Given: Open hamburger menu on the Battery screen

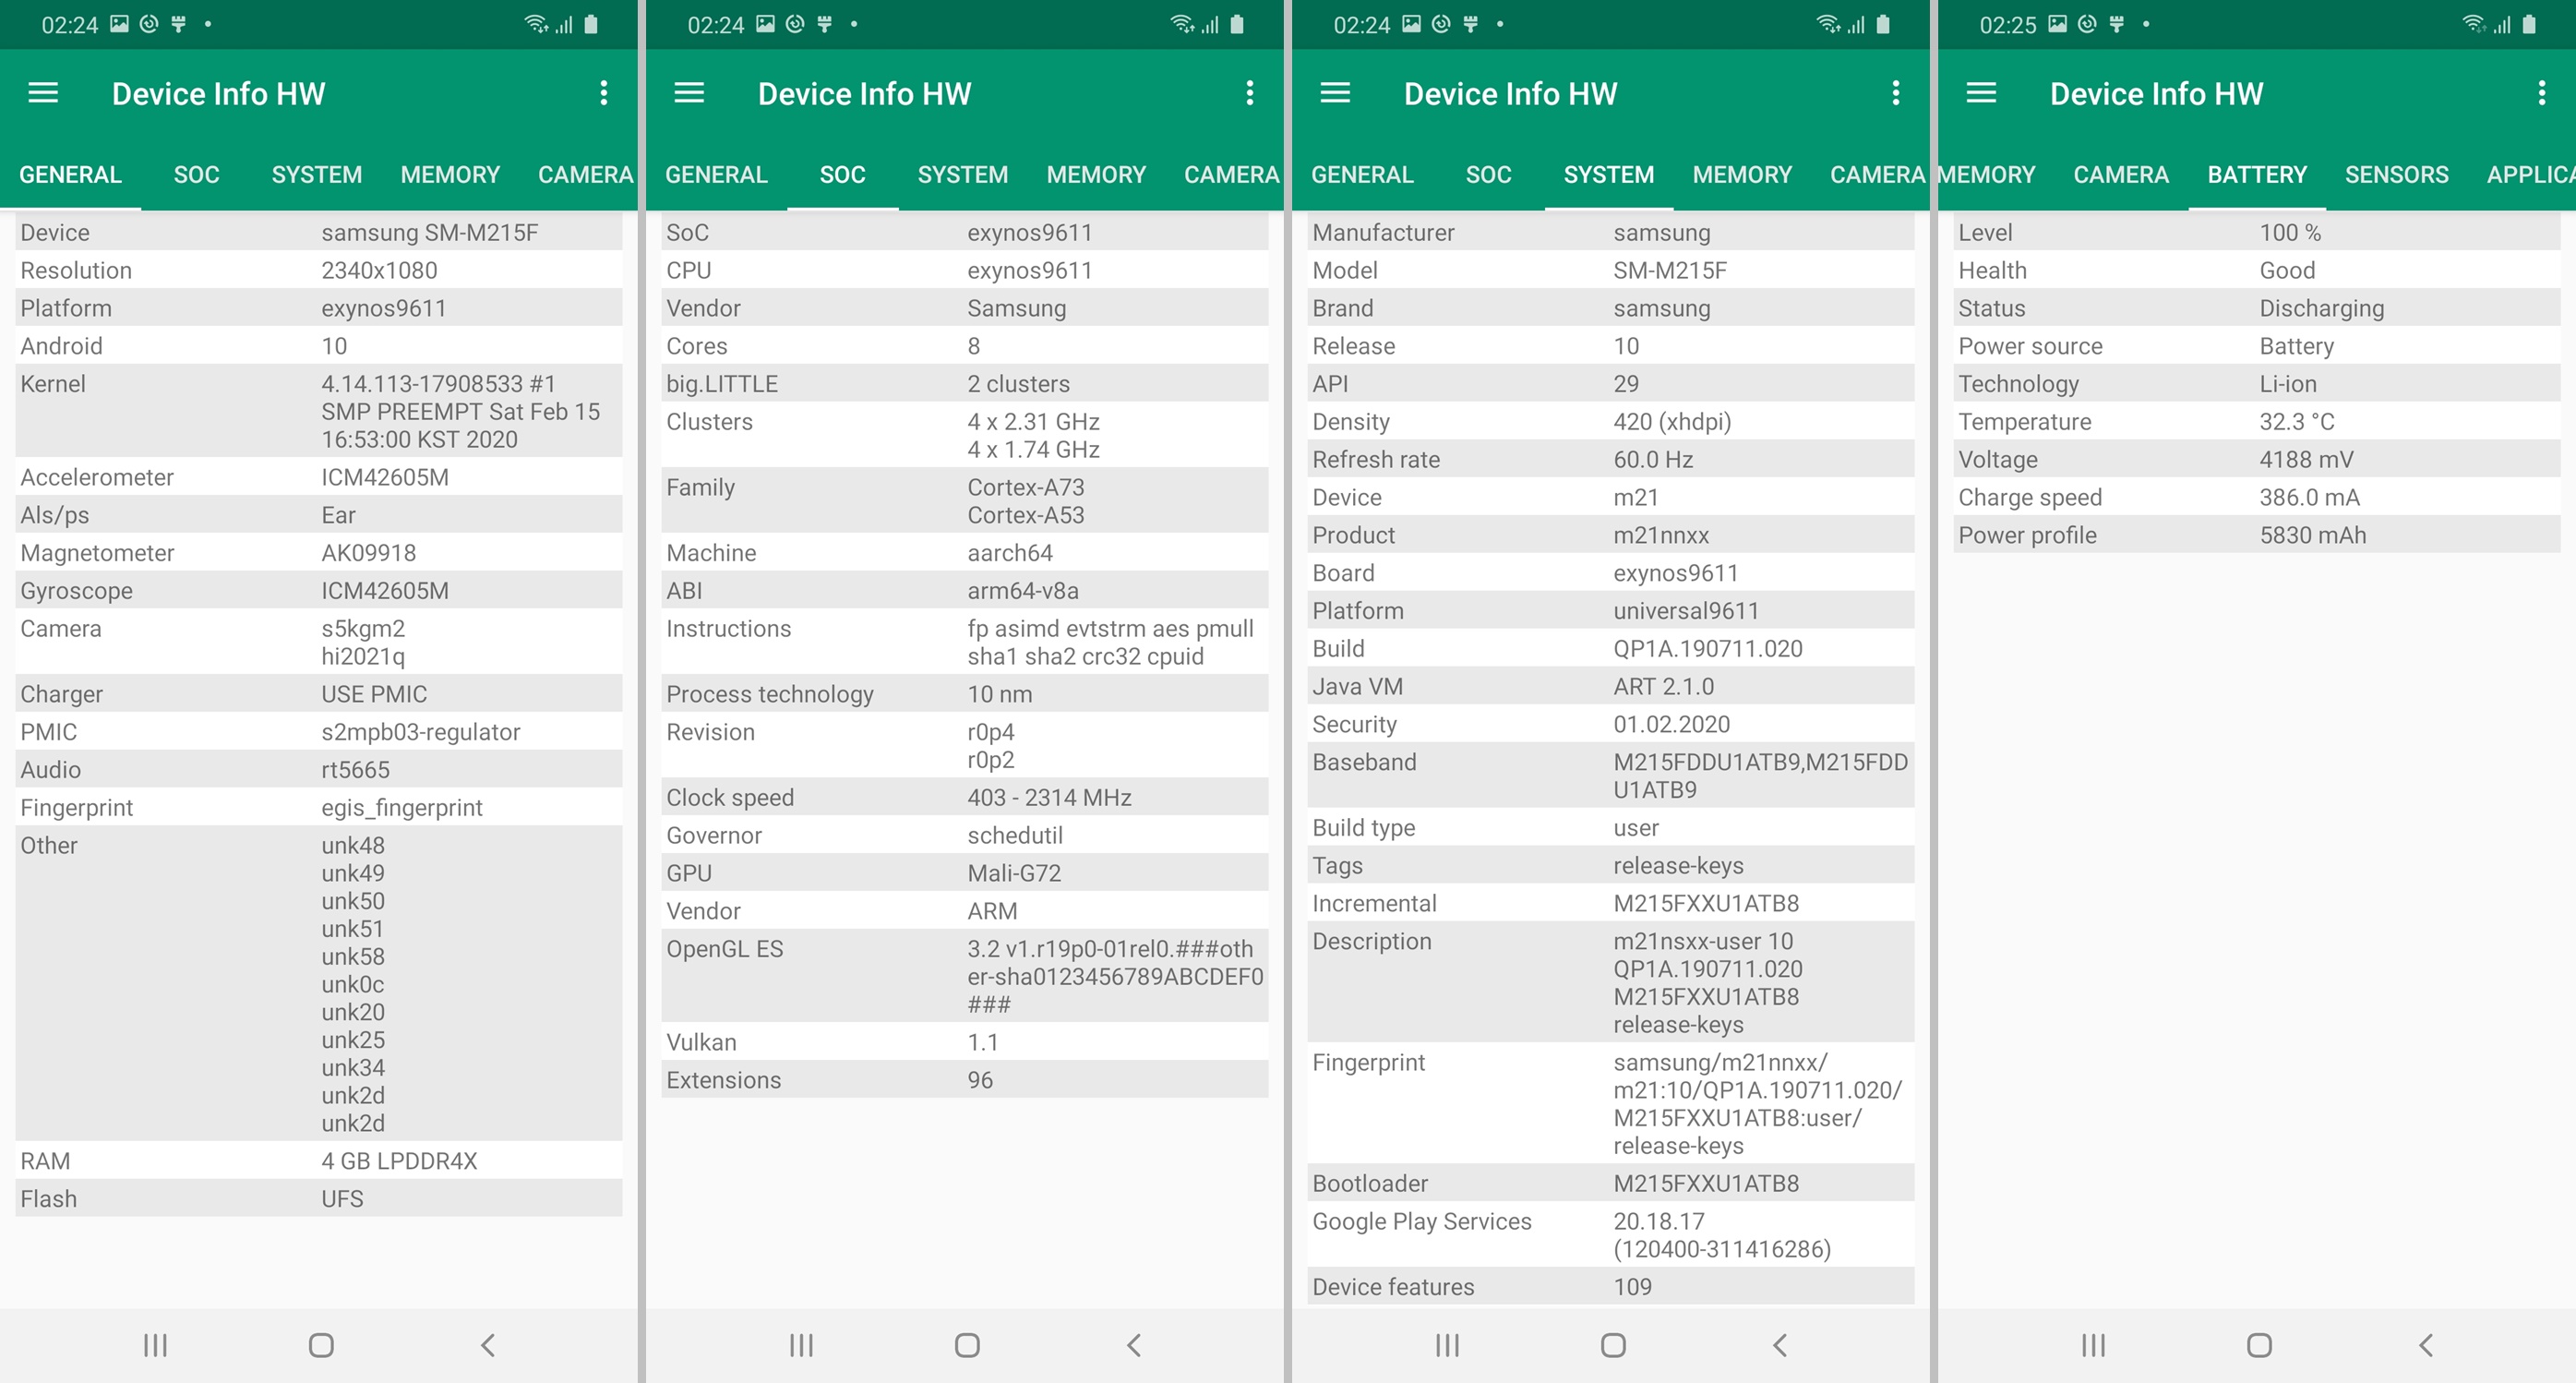Looking at the screenshot, I should (x=1981, y=93).
